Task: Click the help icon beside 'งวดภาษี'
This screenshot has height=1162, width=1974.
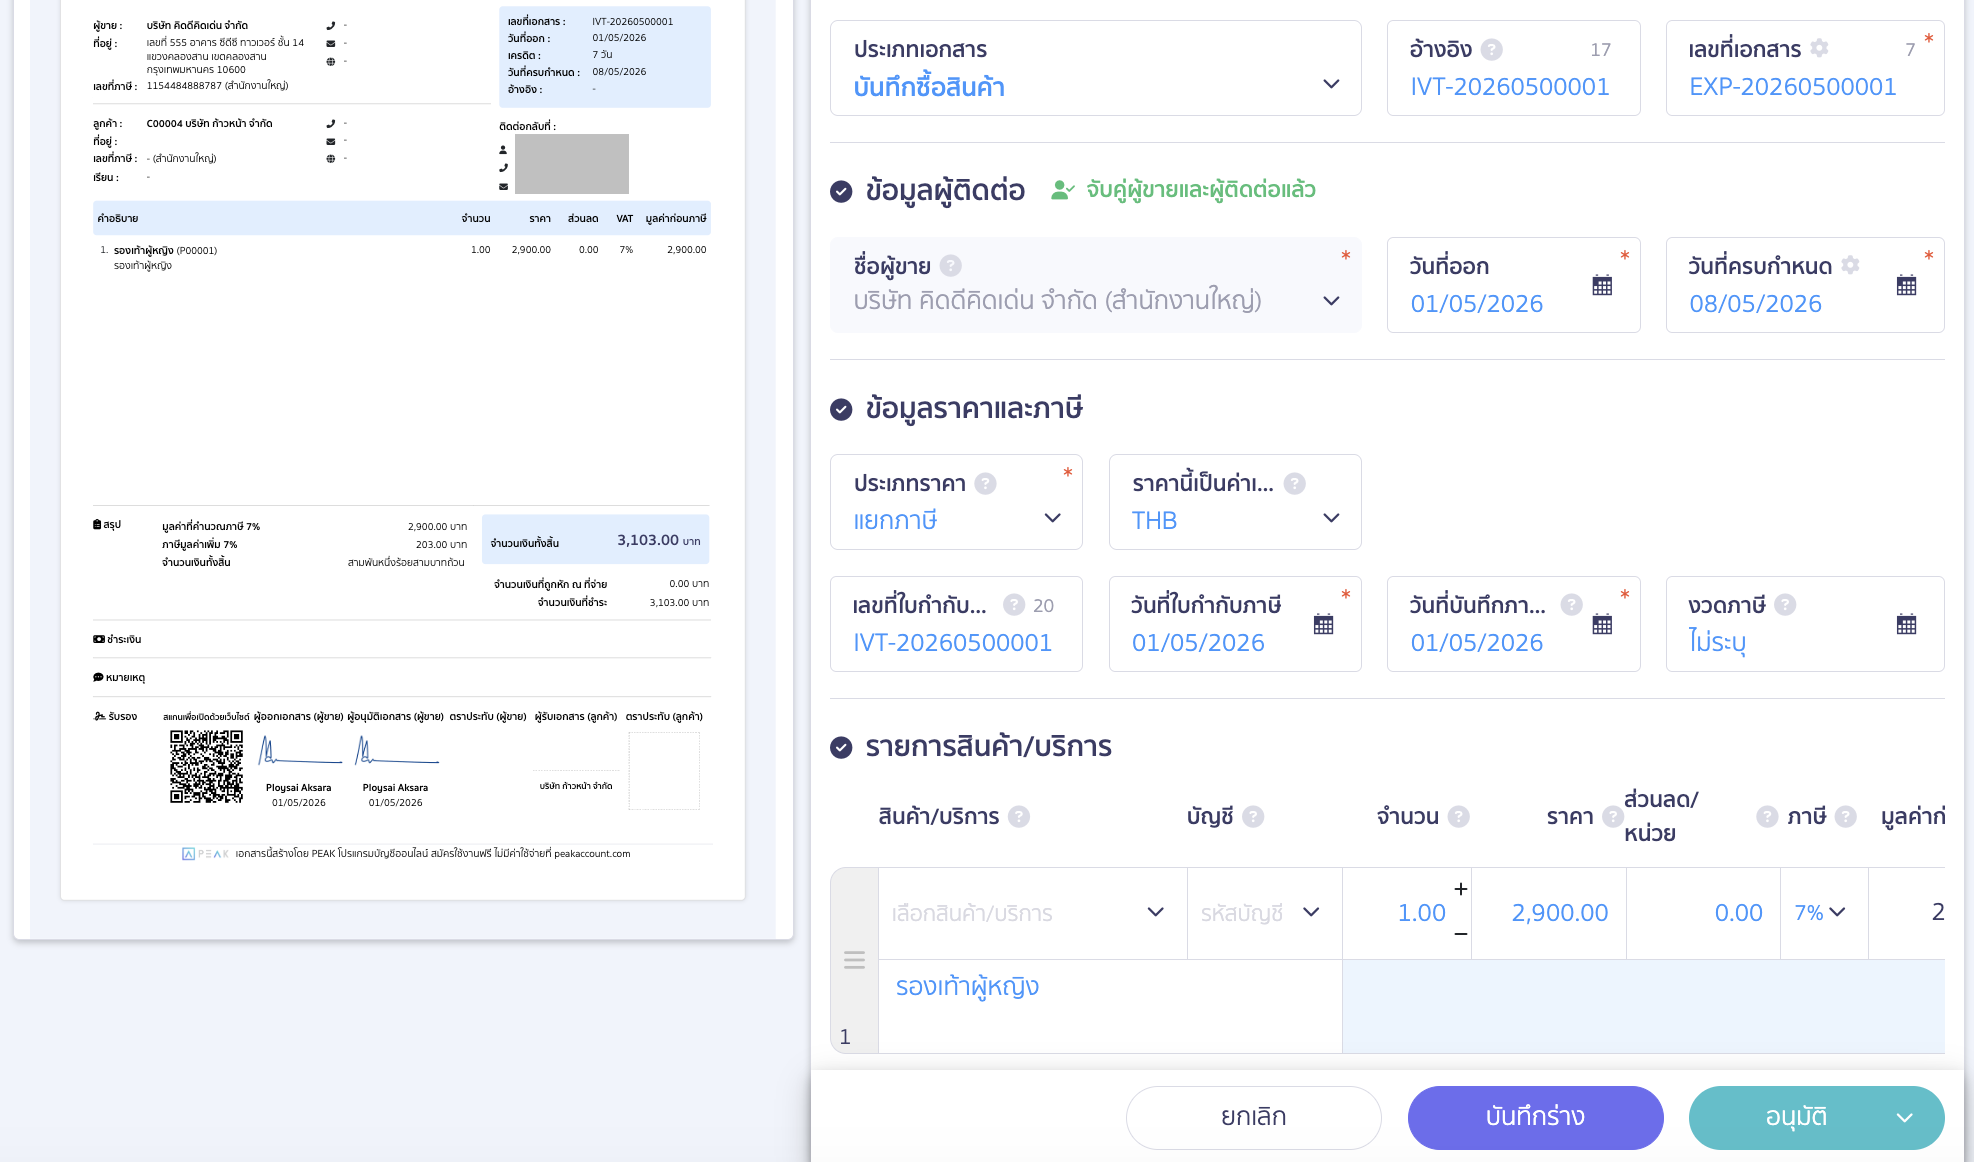Action: point(1785,604)
